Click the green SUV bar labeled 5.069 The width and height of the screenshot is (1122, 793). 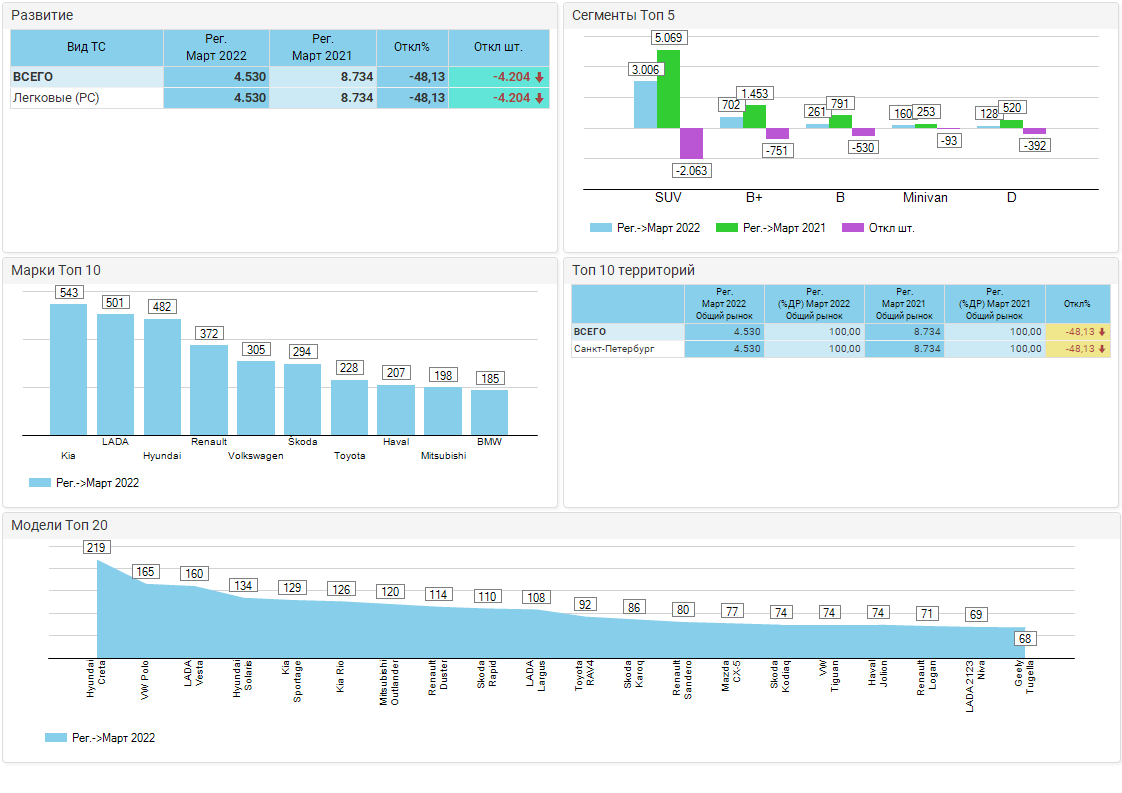tap(668, 89)
